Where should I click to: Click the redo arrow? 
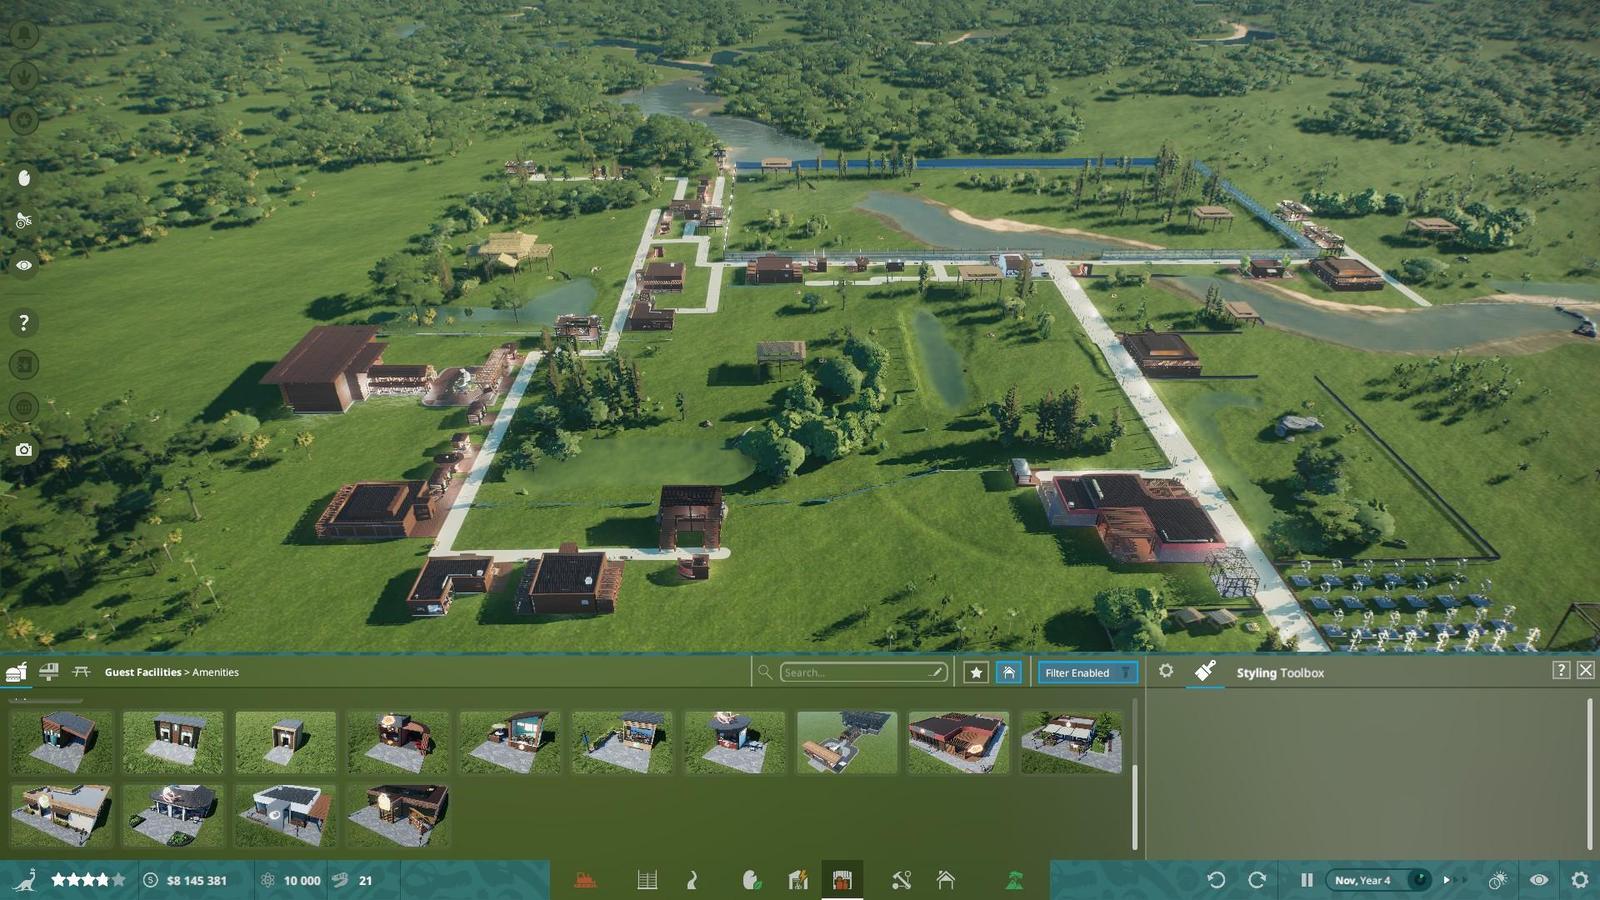[x=1257, y=880]
